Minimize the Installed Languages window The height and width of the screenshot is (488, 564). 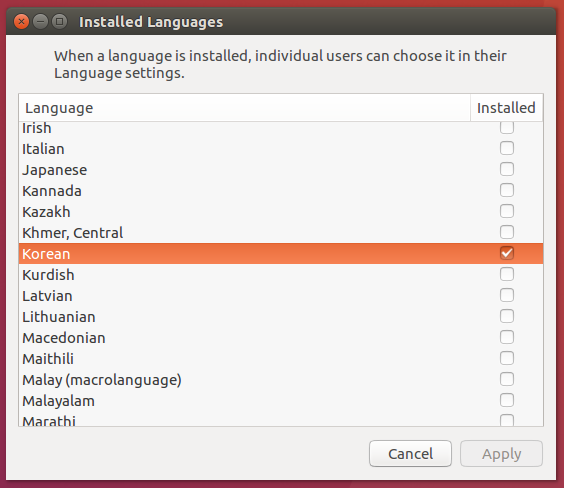[x=40, y=22]
